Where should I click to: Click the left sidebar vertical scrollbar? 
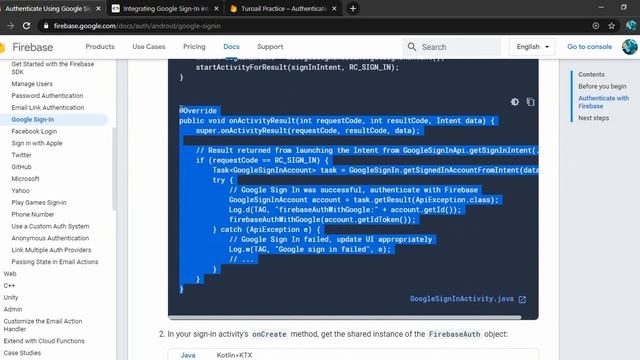point(114,169)
